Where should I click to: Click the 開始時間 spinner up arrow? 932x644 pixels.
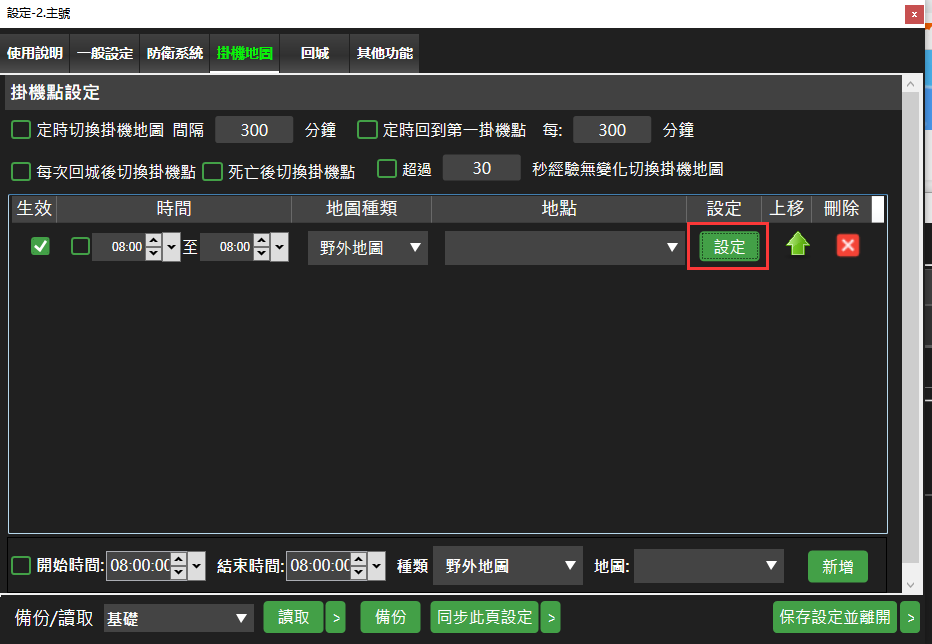click(178, 559)
